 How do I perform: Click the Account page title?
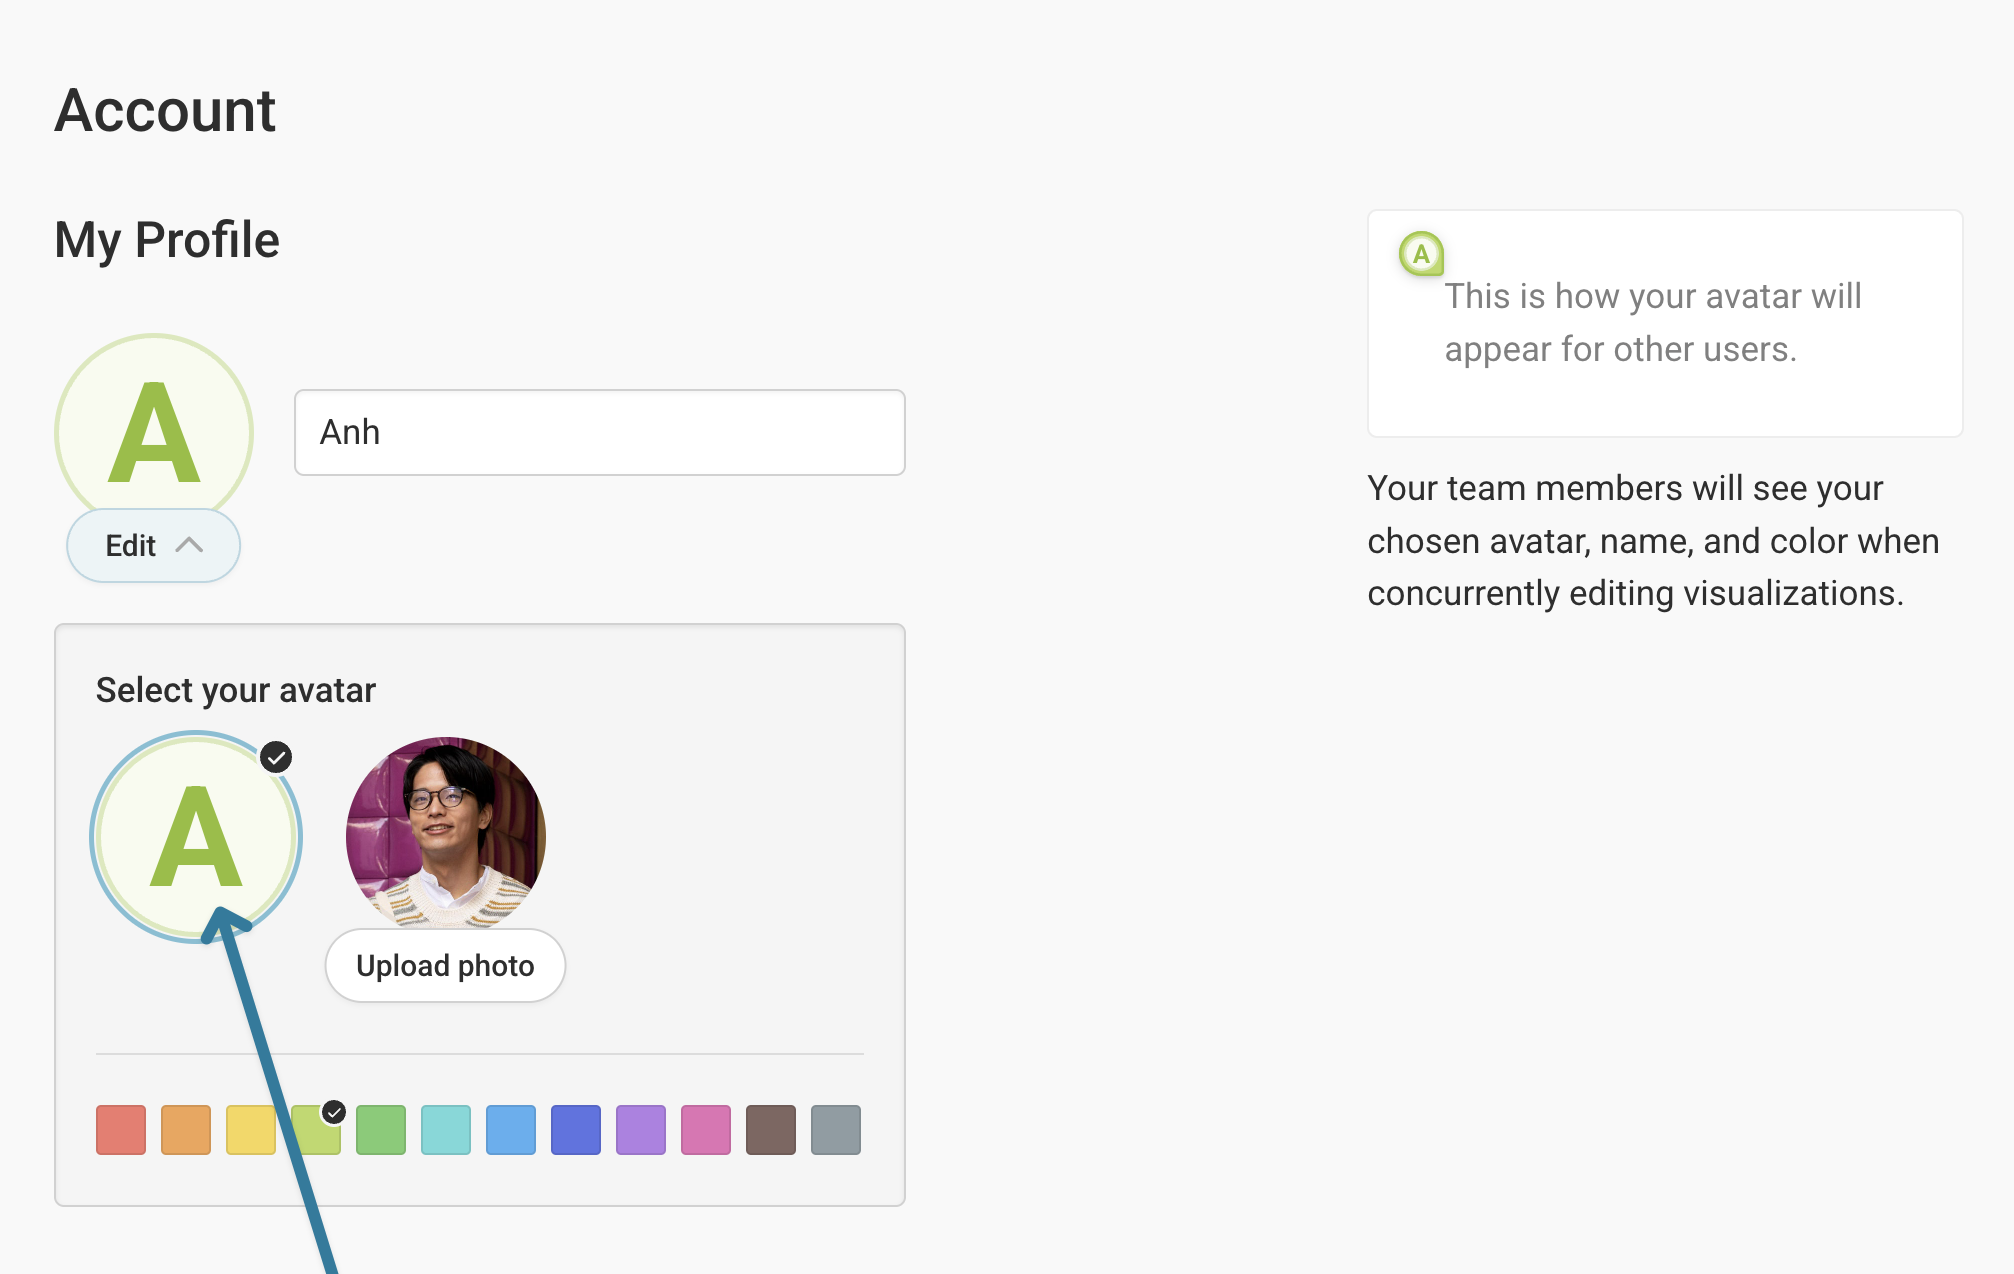tap(165, 110)
